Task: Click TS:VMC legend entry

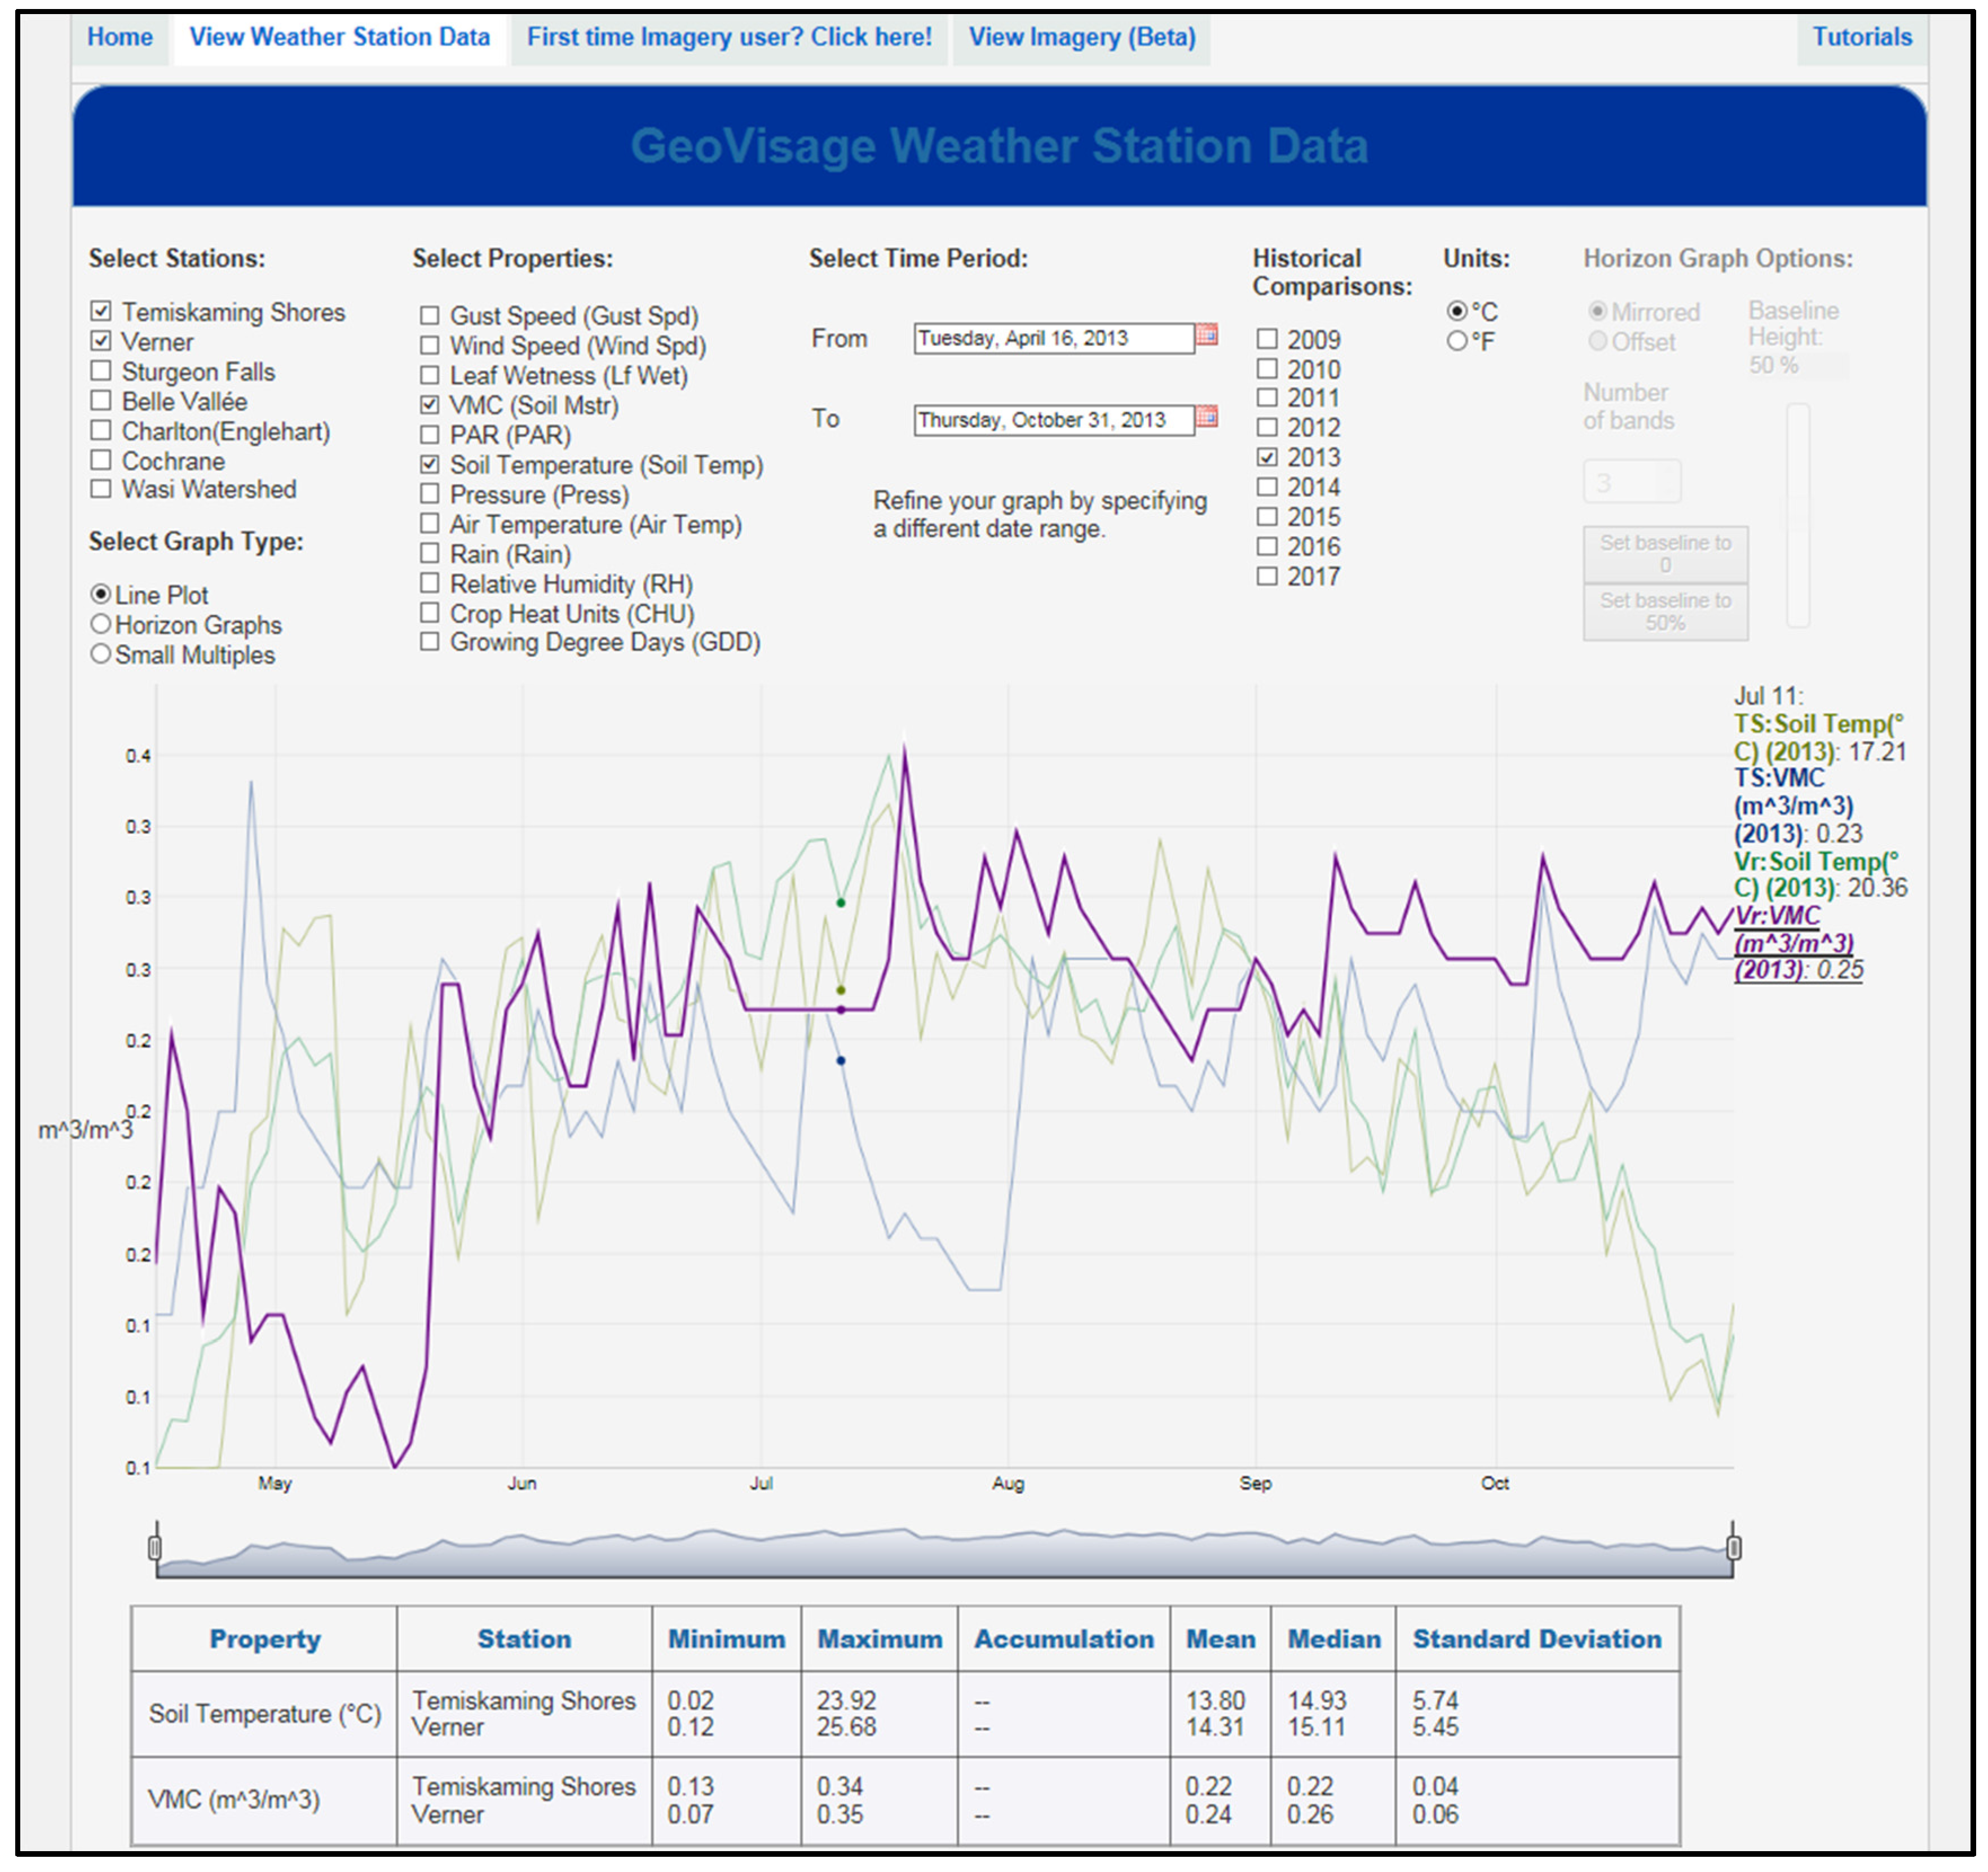Action: point(1798,806)
